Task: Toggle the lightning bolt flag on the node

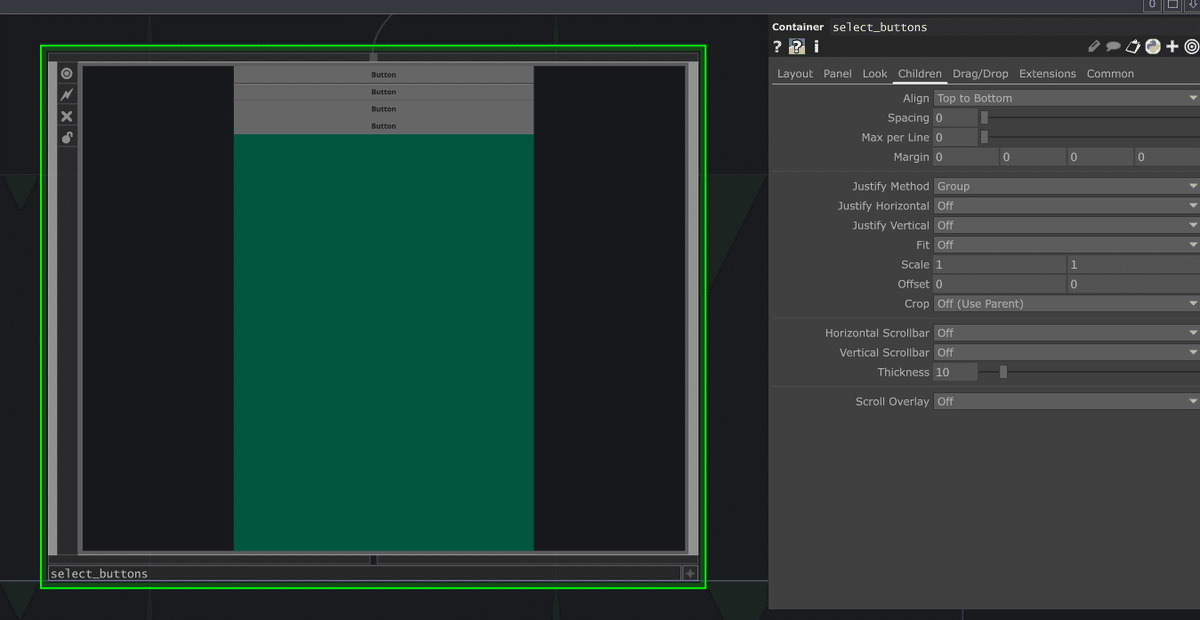Action: click(67, 95)
